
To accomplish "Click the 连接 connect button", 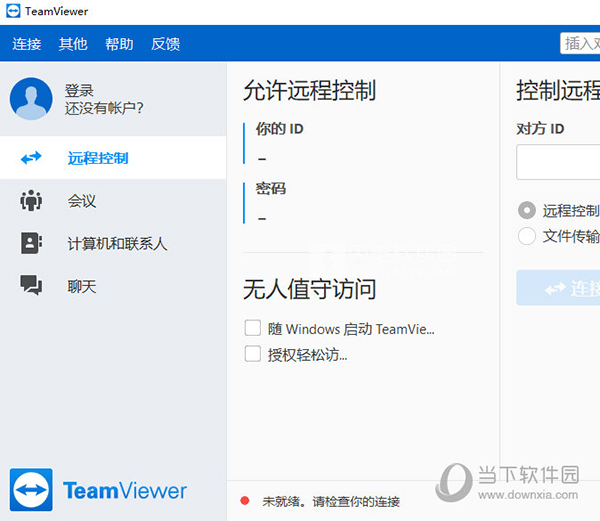I will pyautogui.click(x=558, y=288).
